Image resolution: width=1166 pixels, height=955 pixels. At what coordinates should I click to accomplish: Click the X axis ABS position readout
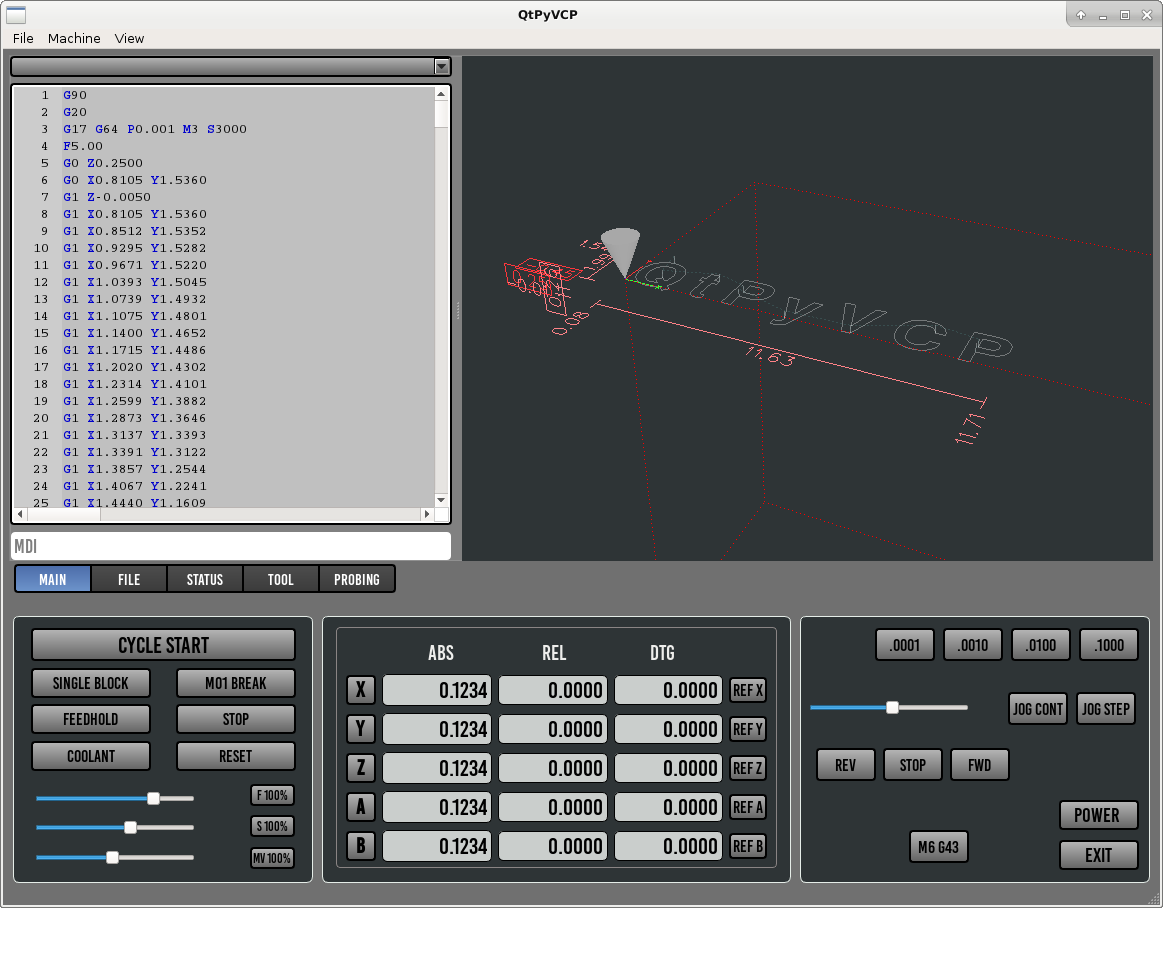(437, 690)
